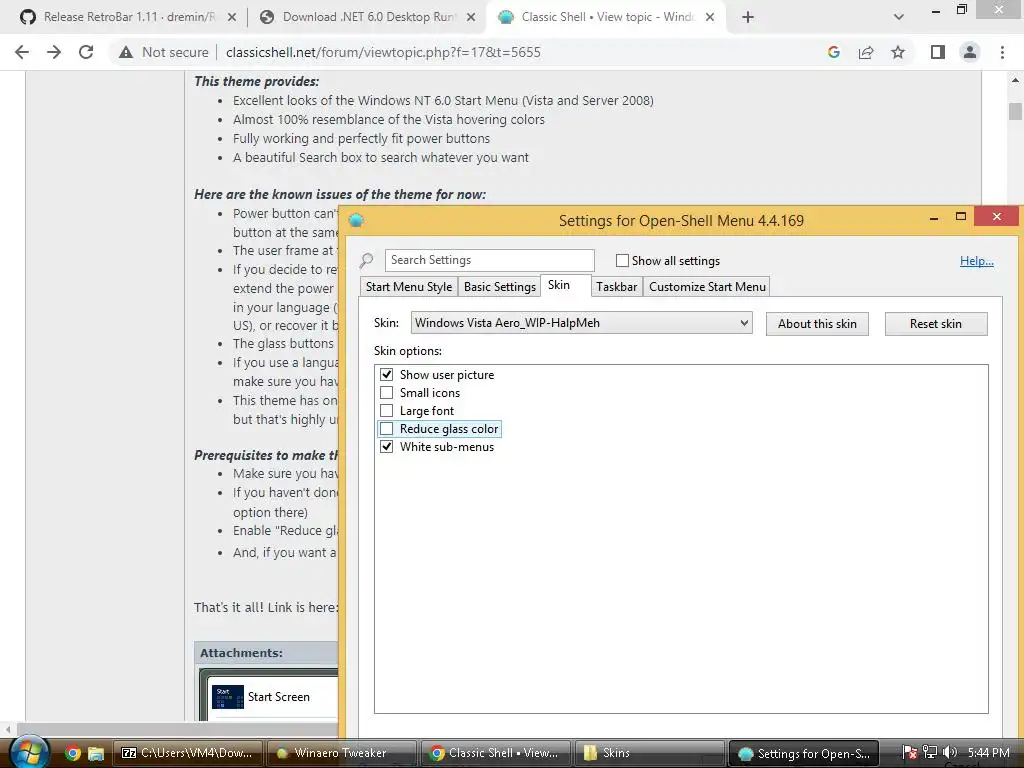Viewport: 1024px width, 768px height.
Task: Disable White sub-menus
Action: pyautogui.click(x=387, y=447)
